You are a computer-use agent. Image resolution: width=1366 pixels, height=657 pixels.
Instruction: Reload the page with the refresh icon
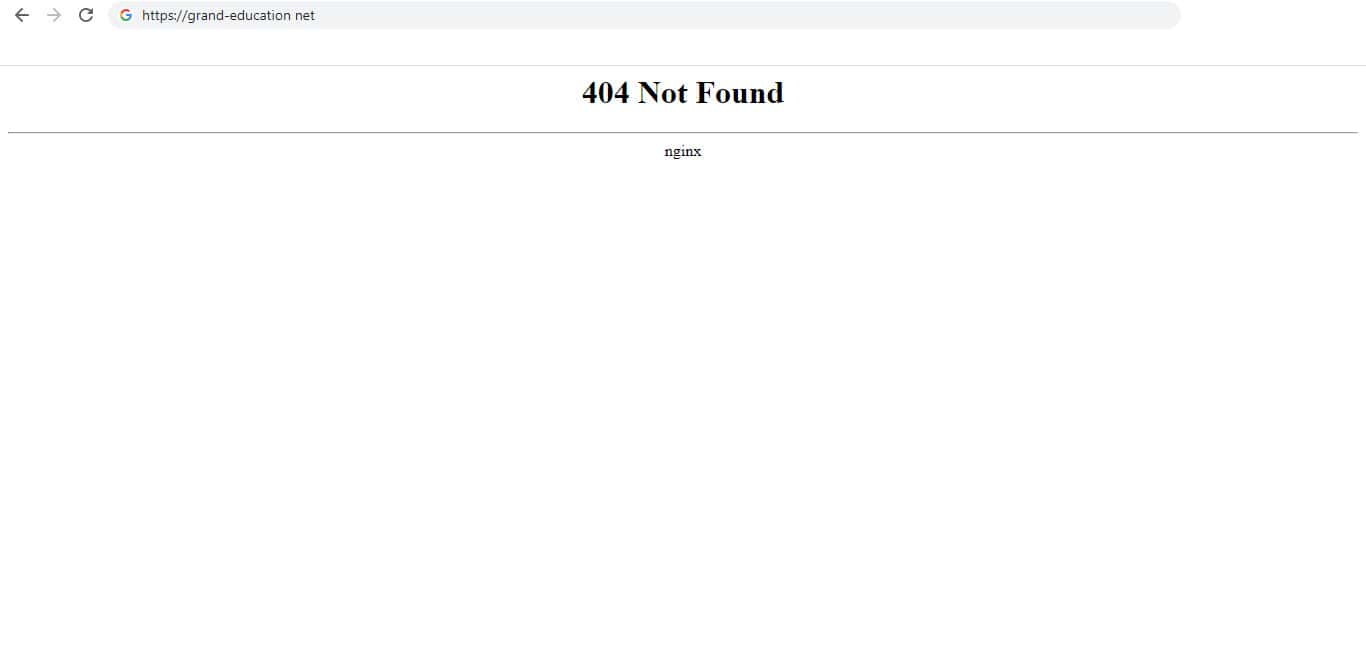tap(86, 15)
